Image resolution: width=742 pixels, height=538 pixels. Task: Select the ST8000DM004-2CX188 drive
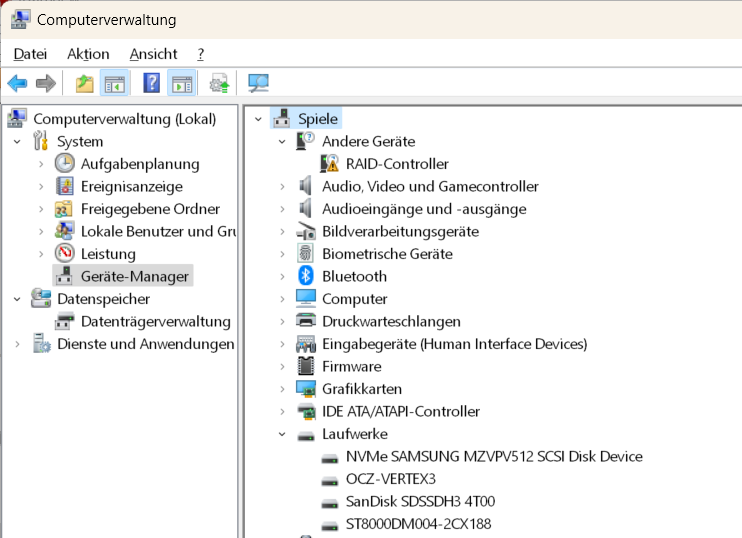point(418,524)
